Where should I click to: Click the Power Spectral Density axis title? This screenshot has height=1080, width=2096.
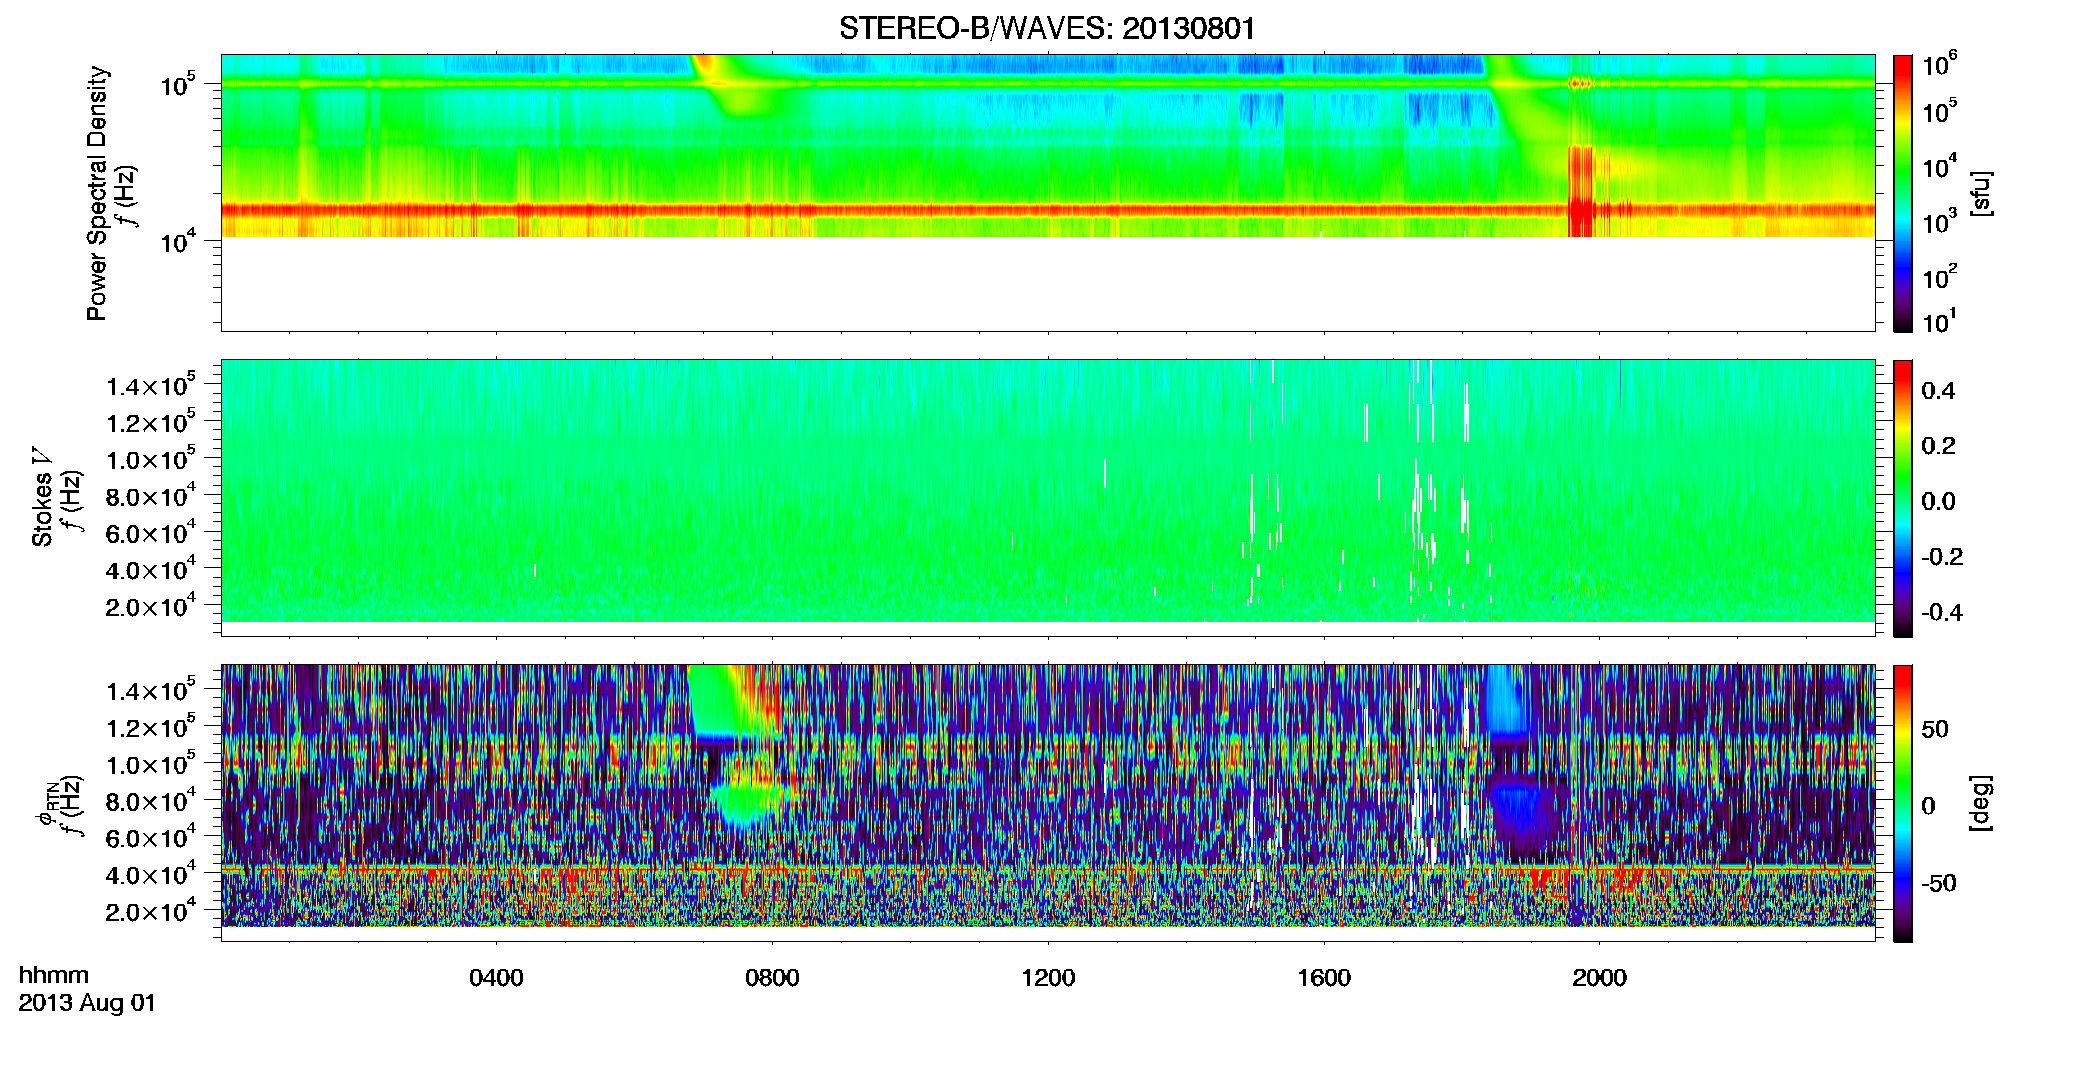(x=97, y=193)
